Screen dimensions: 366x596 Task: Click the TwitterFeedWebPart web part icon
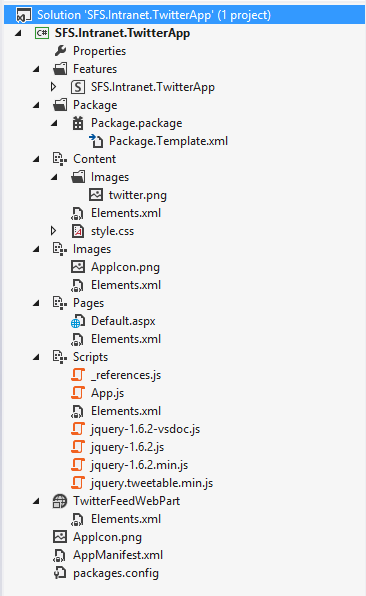(x=60, y=501)
